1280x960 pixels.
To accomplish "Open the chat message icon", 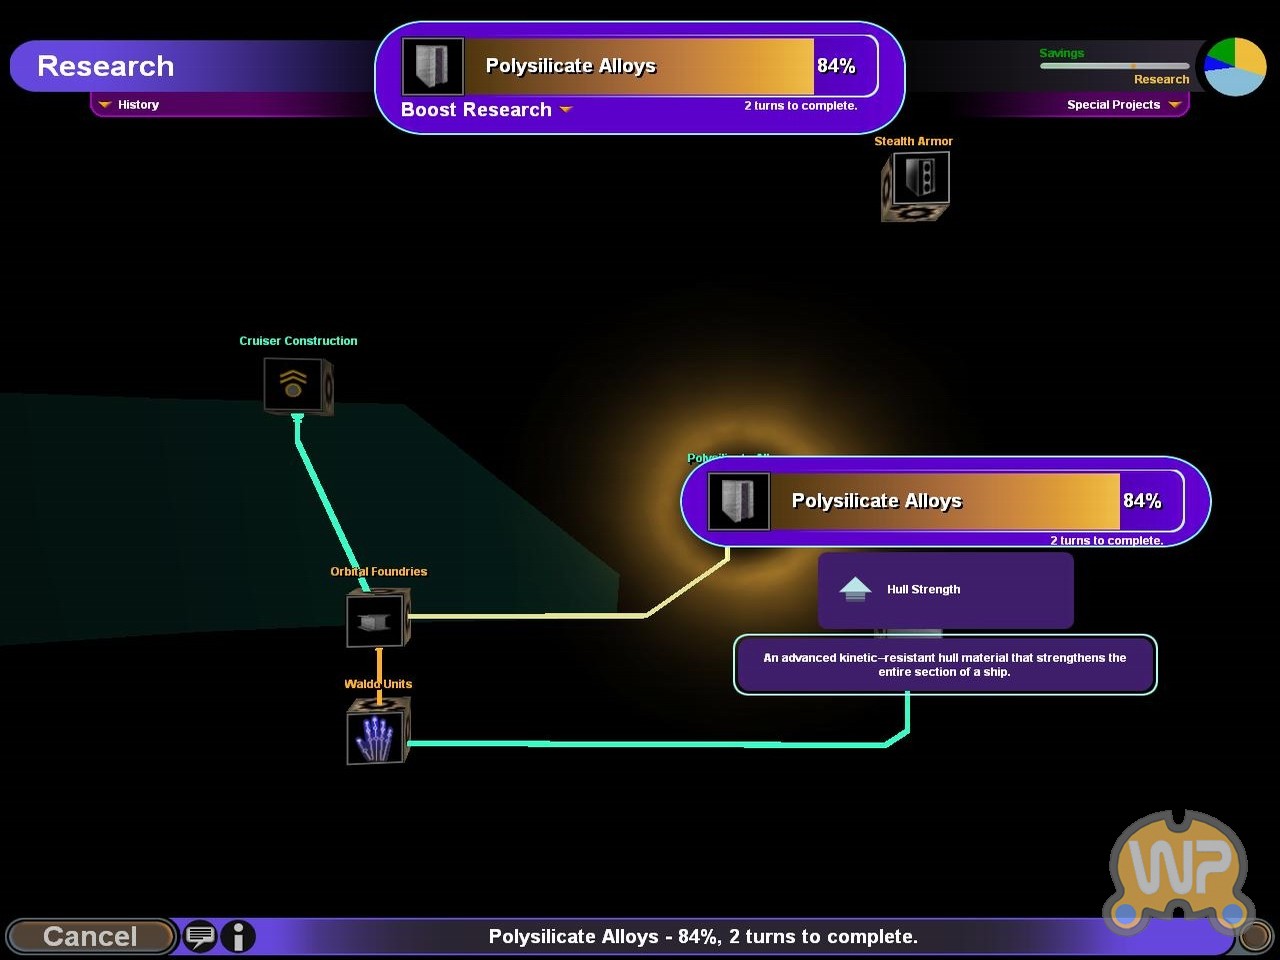I will (200, 937).
